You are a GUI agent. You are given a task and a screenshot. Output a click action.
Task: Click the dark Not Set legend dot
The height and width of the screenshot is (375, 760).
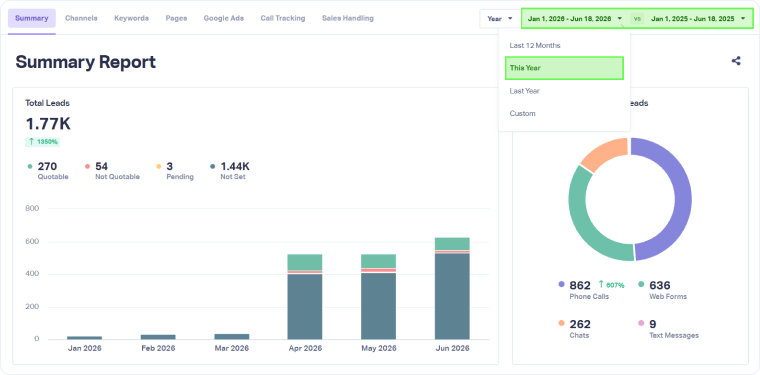212,167
